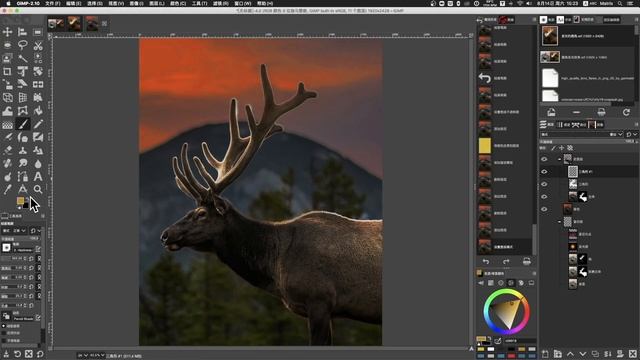640x360 pixels.
Task: Toggle visibility of the layer with hand mask
Action: click(544, 197)
